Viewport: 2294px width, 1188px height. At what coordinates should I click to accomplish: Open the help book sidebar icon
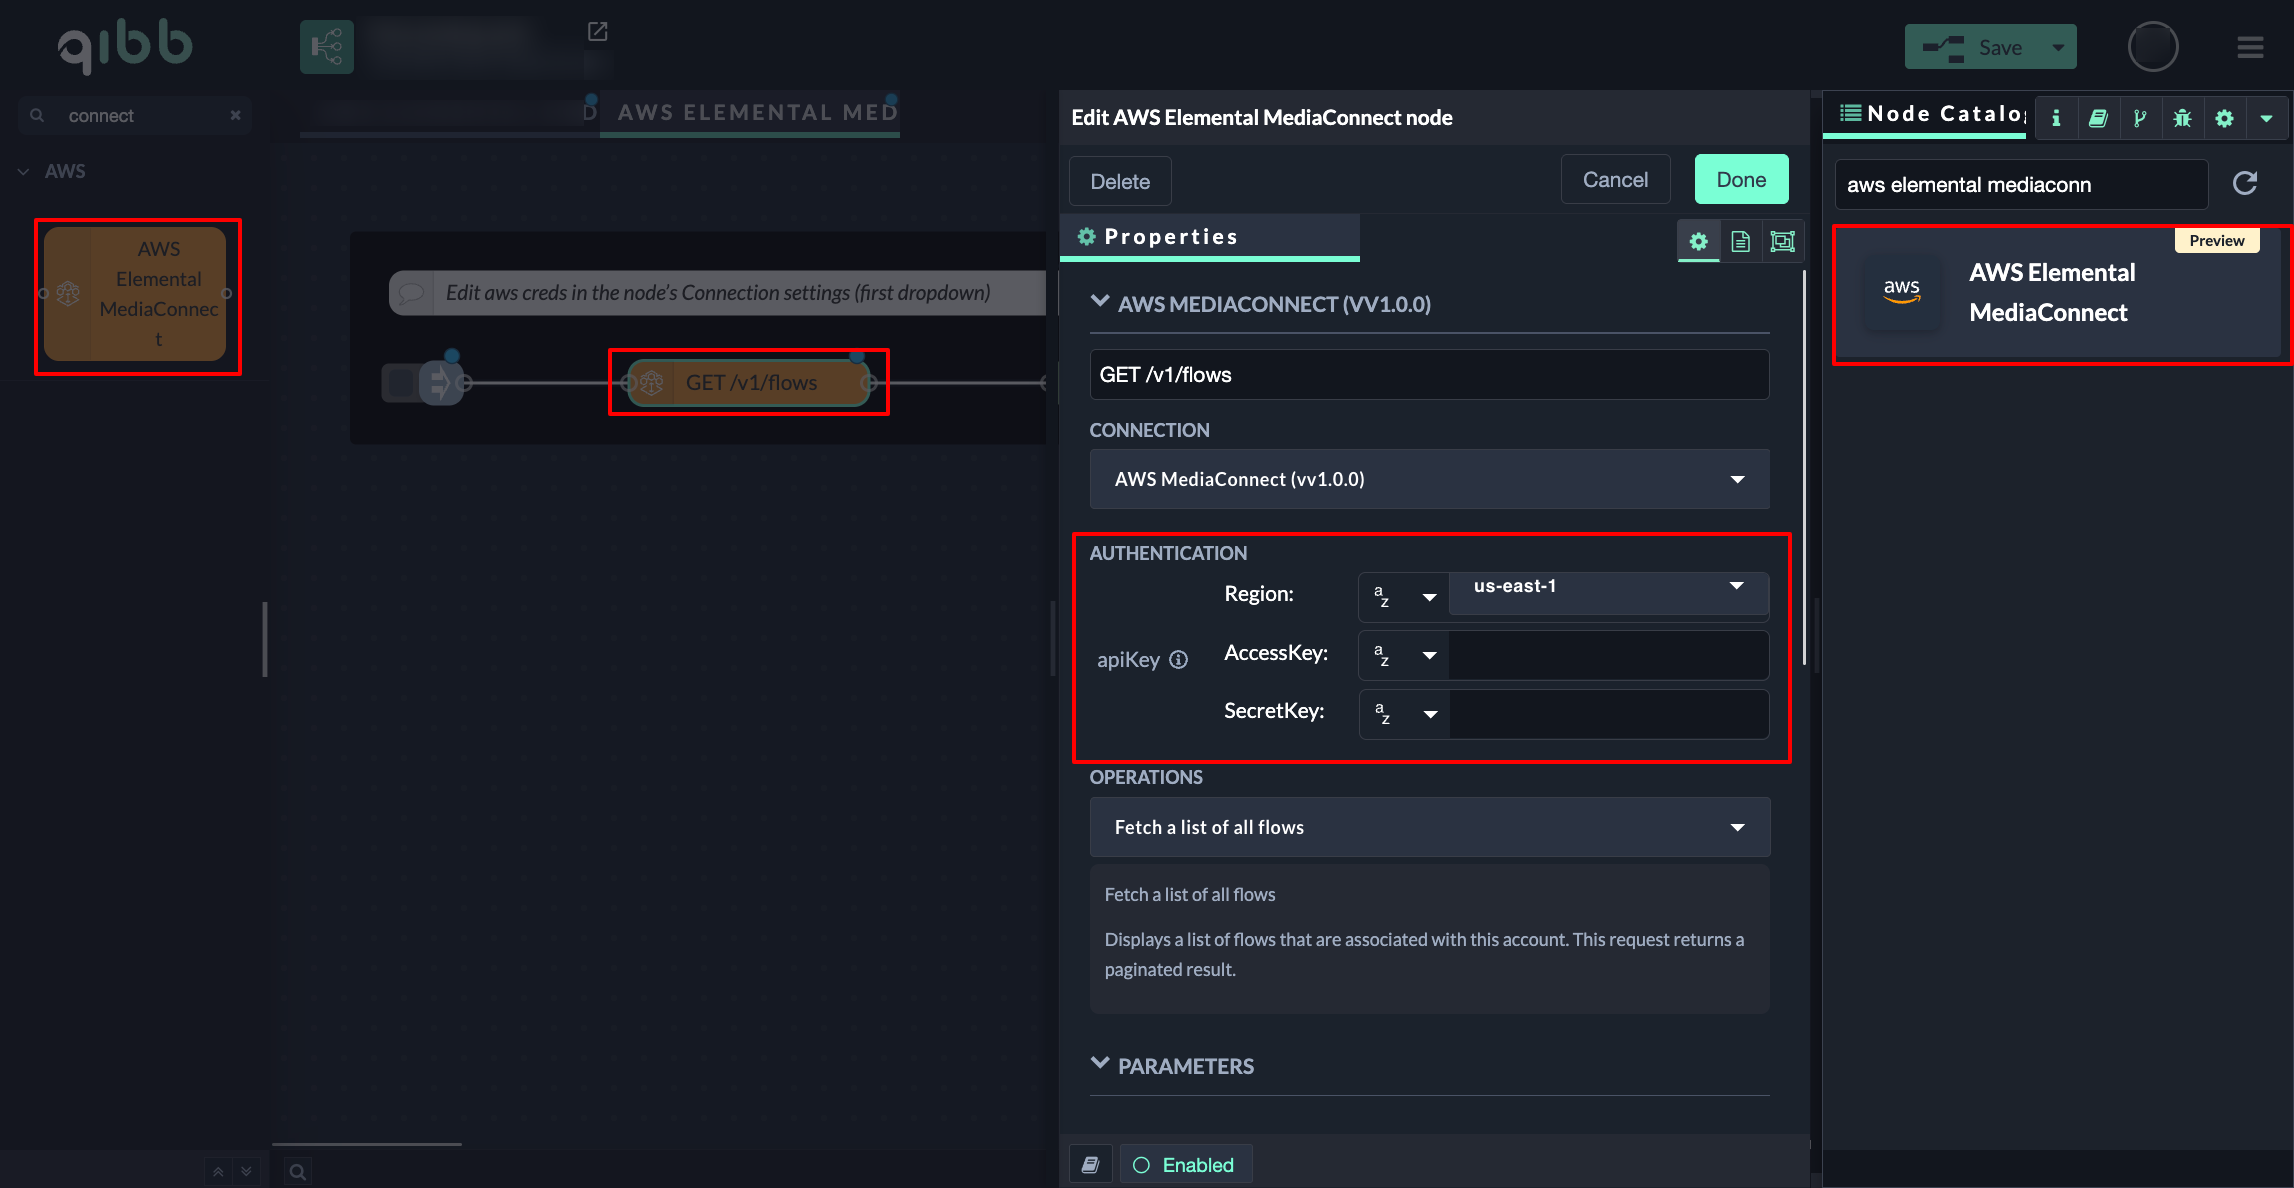[x=2098, y=118]
